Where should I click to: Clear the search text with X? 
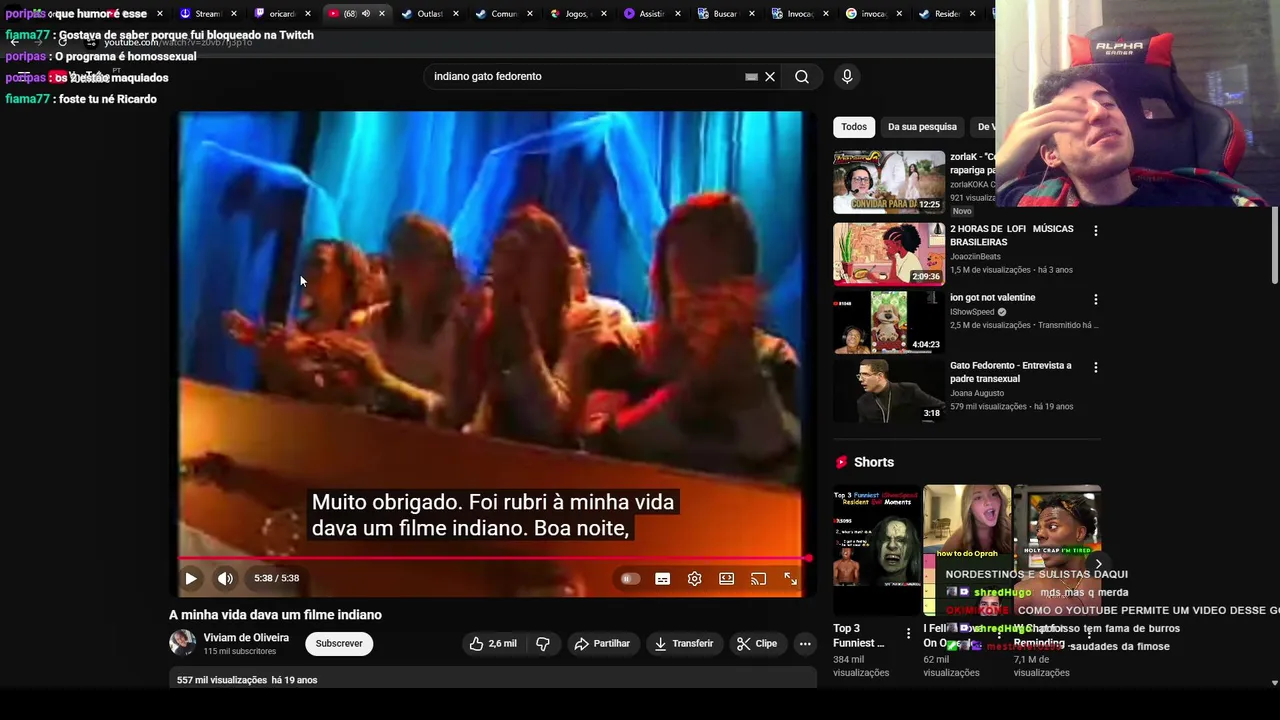click(x=770, y=76)
